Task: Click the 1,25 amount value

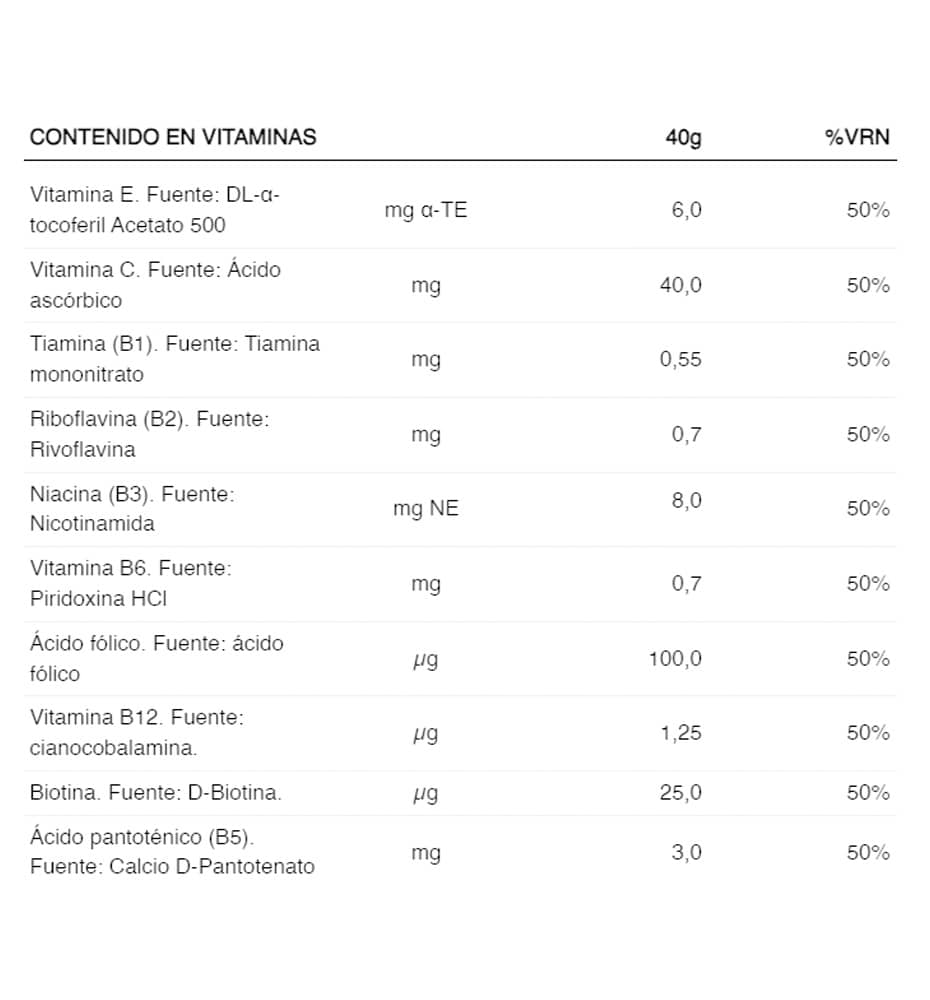Action: 681,733
